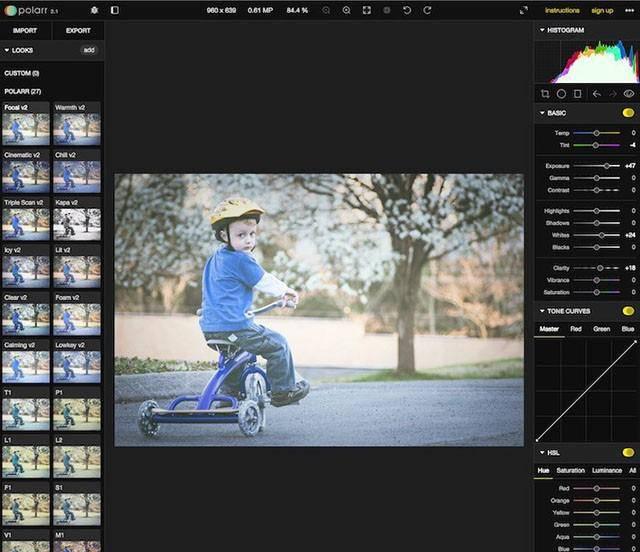Switch to the Green curve tab

(x=602, y=329)
